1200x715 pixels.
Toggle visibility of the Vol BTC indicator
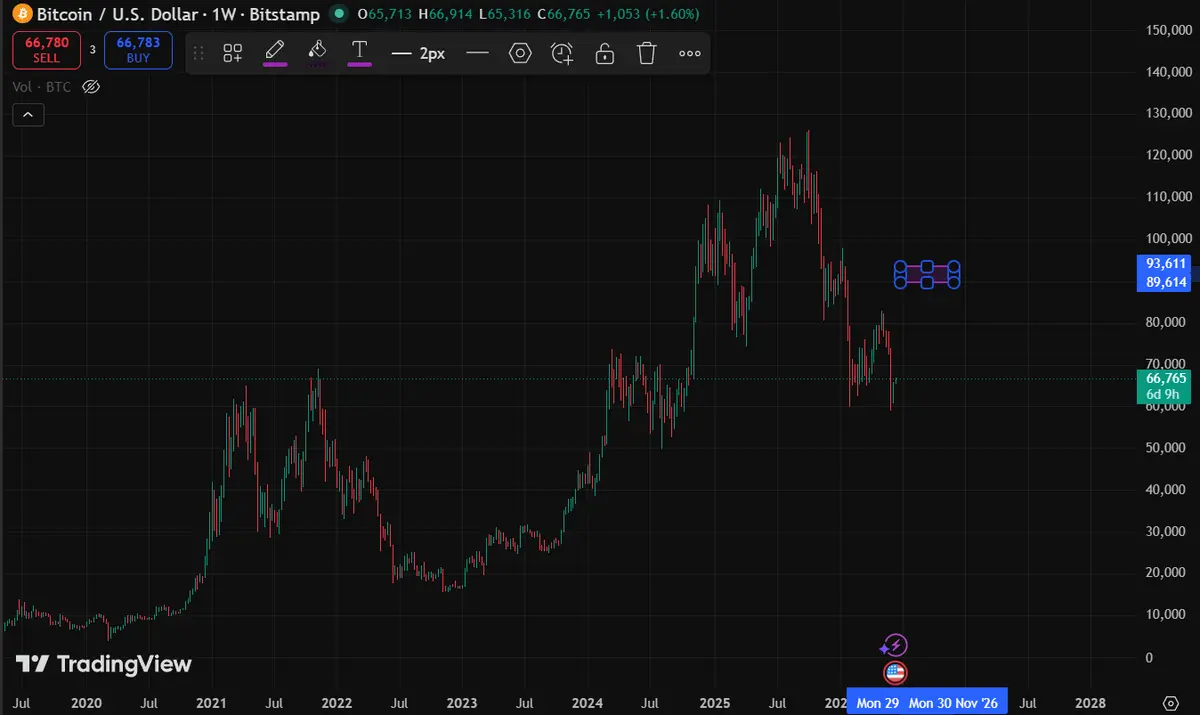click(91, 87)
